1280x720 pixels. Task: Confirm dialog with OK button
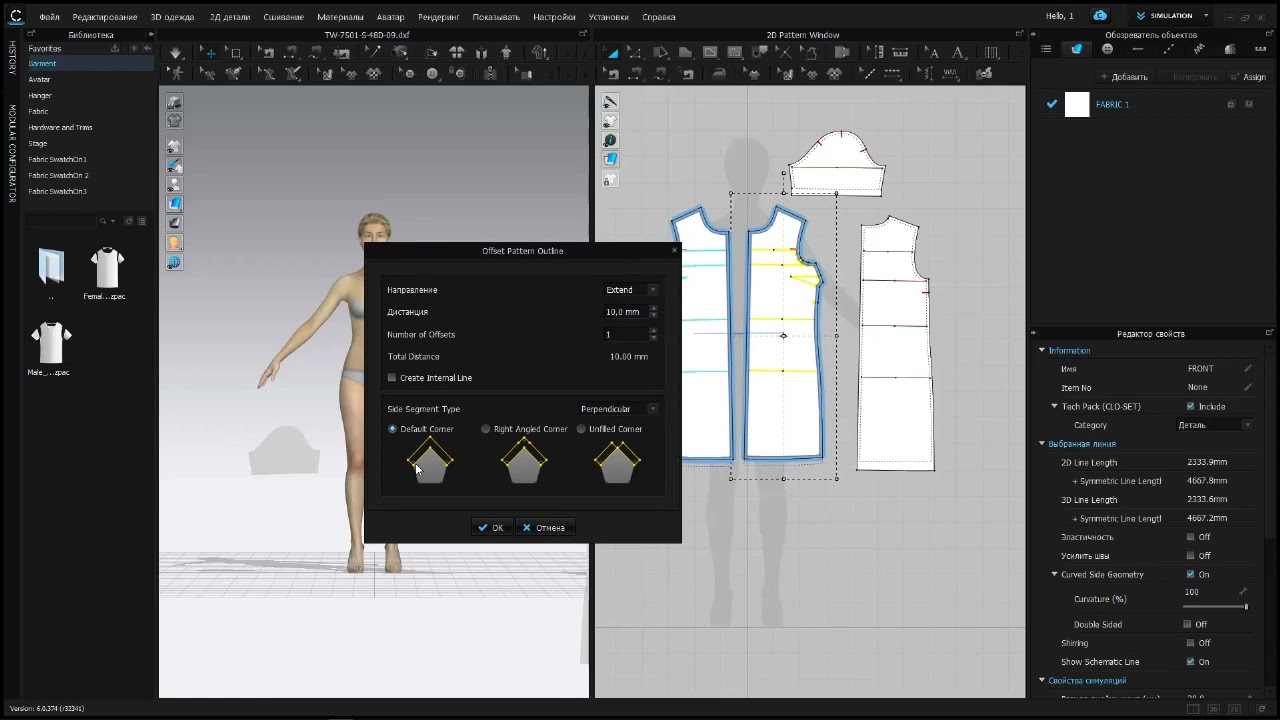[491, 528]
